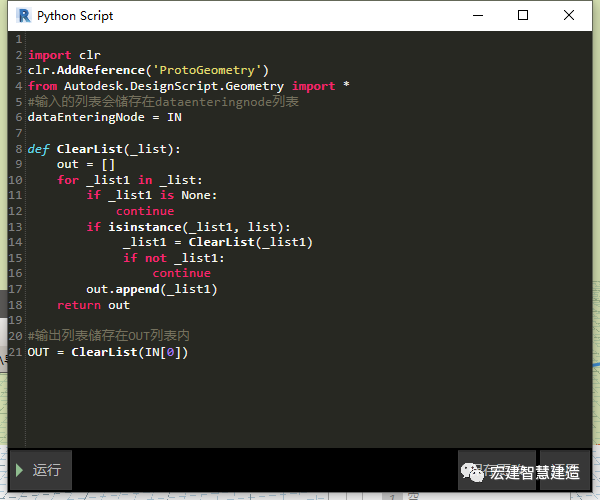600x500 pixels.
Task: Click the 'ProtoGeometry' string in the code
Action: [207, 70]
